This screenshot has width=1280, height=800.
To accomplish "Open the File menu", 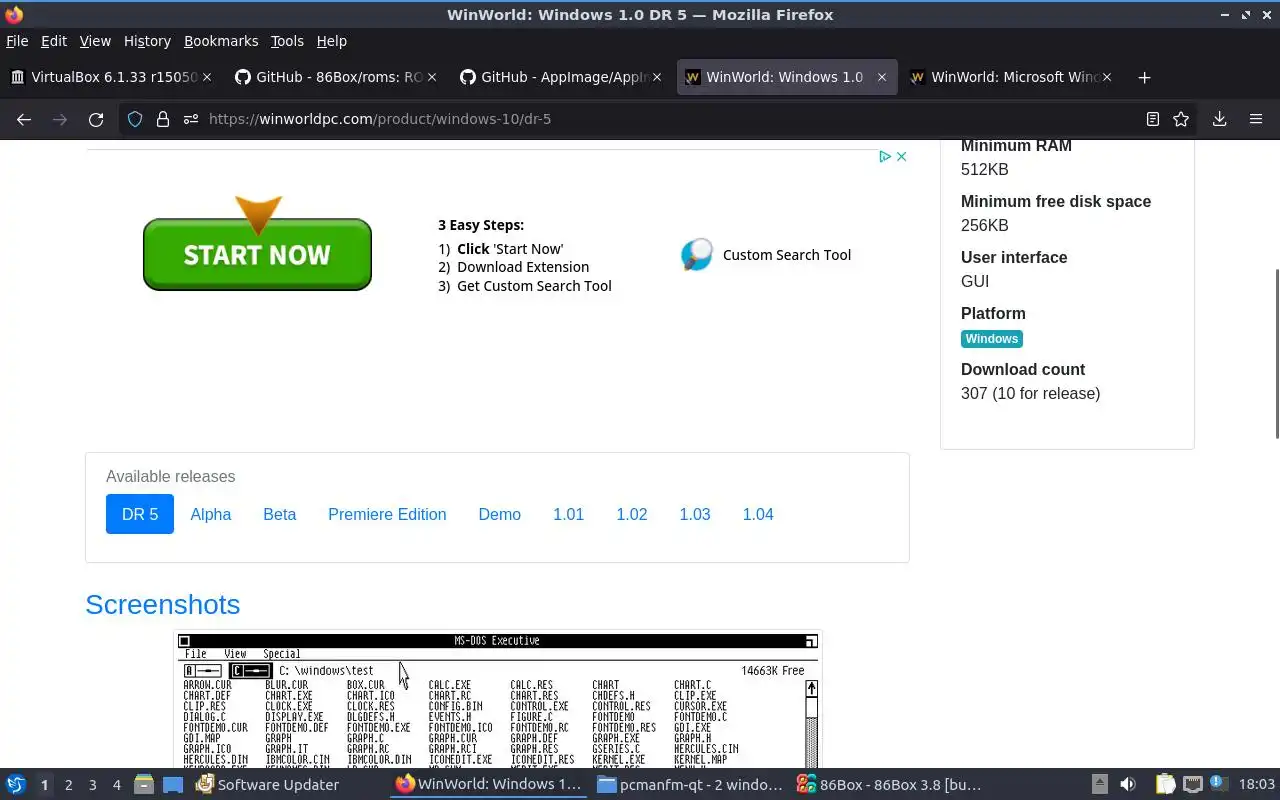I will coord(17,41).
